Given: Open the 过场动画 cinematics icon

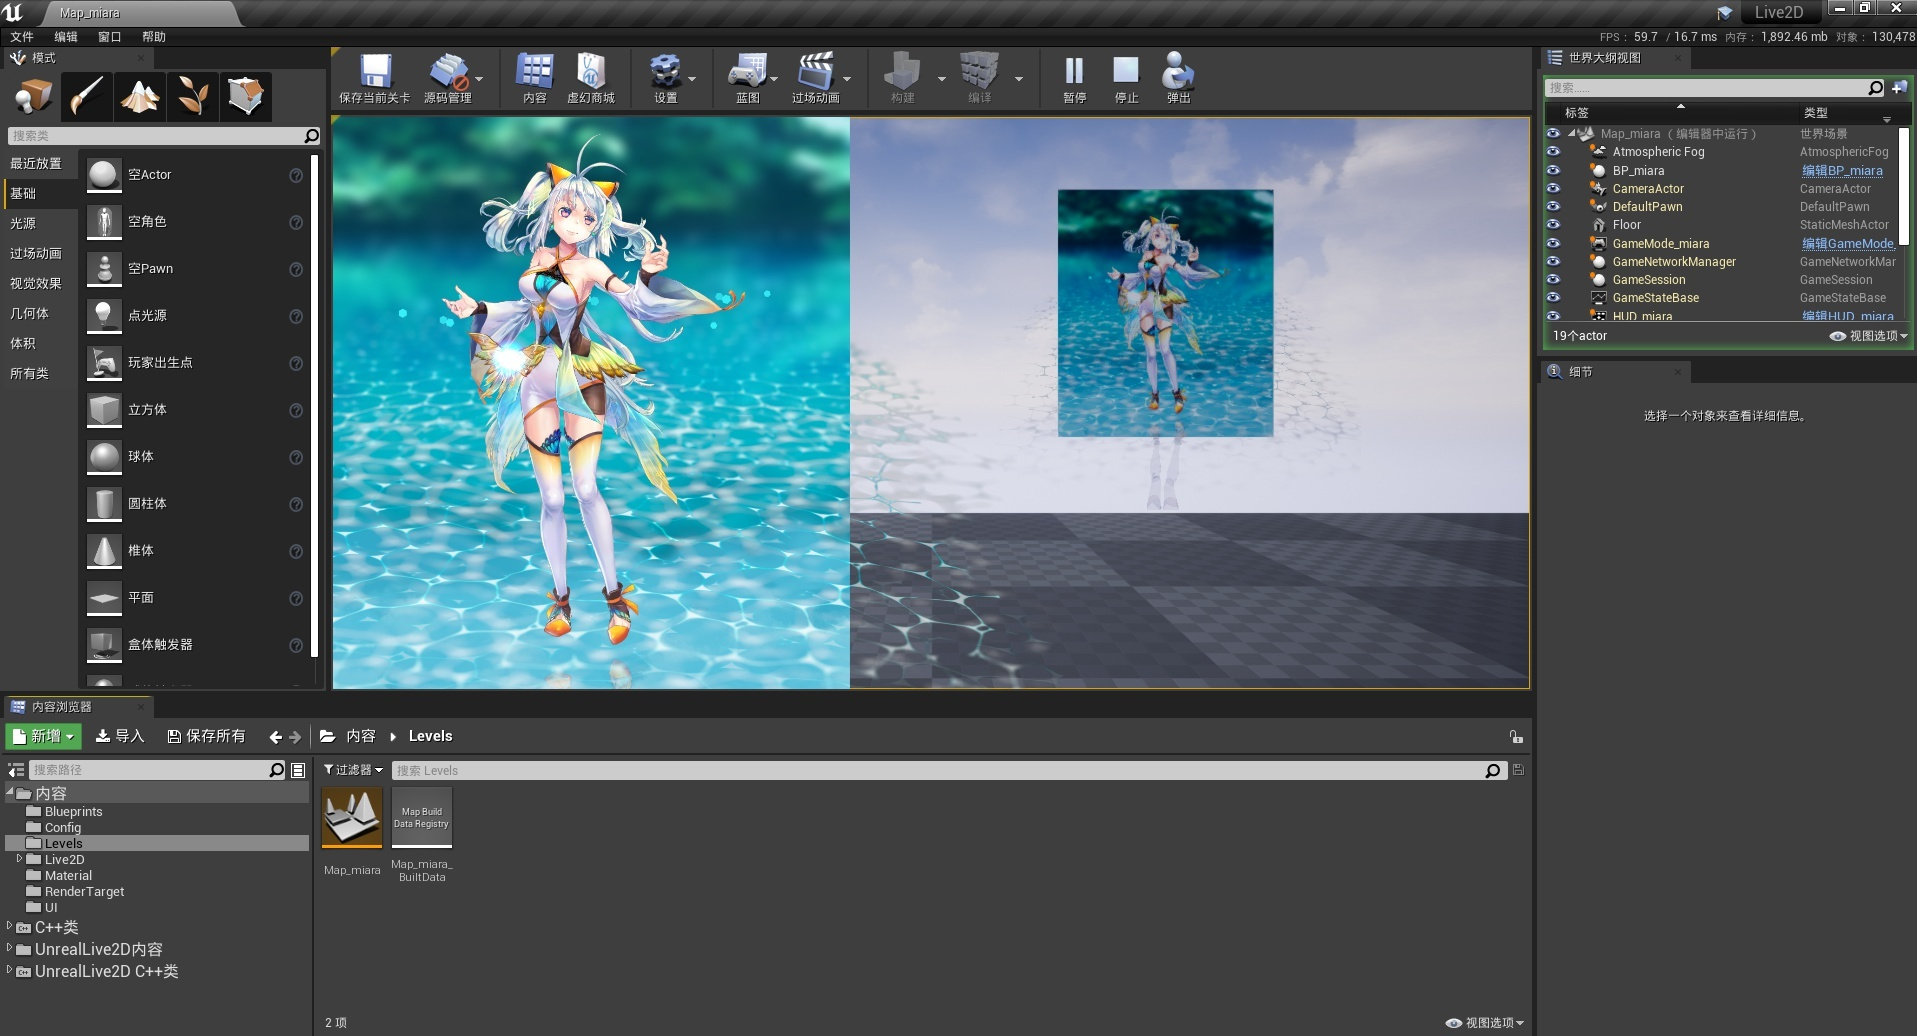Looking at the screenshot, I should (x=815, y=72).
